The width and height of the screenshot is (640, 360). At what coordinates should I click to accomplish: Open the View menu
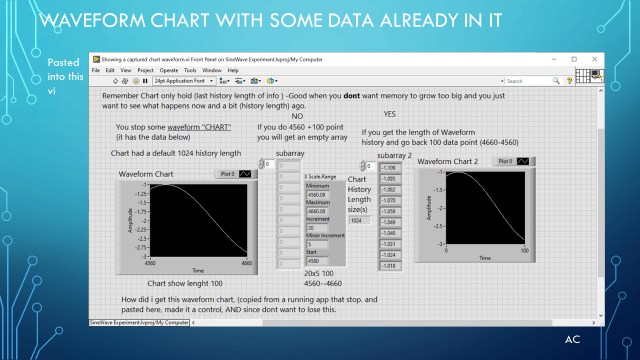(x=126, y=70)
